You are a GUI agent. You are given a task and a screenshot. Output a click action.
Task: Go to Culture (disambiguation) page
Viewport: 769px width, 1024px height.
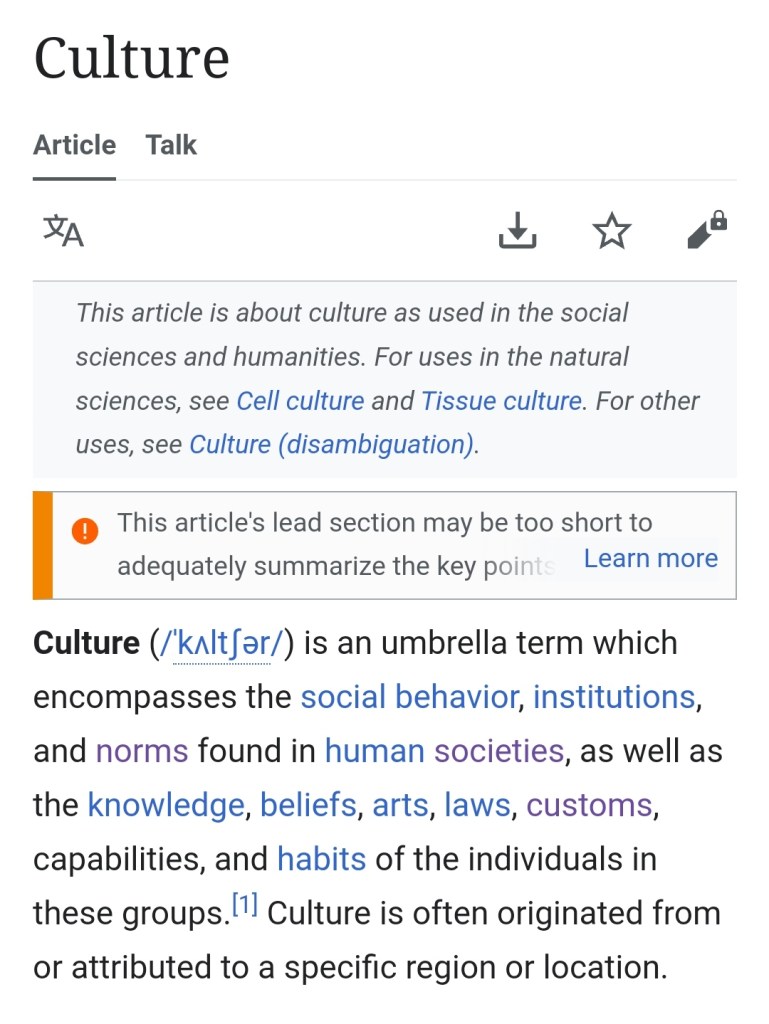point(331,444)
